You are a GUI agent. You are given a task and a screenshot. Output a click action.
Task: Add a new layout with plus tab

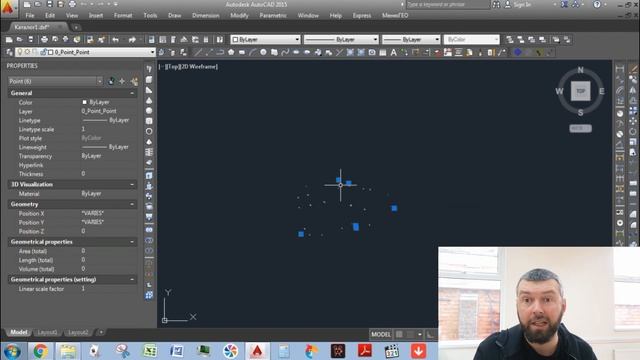click(x=101, y=333)
